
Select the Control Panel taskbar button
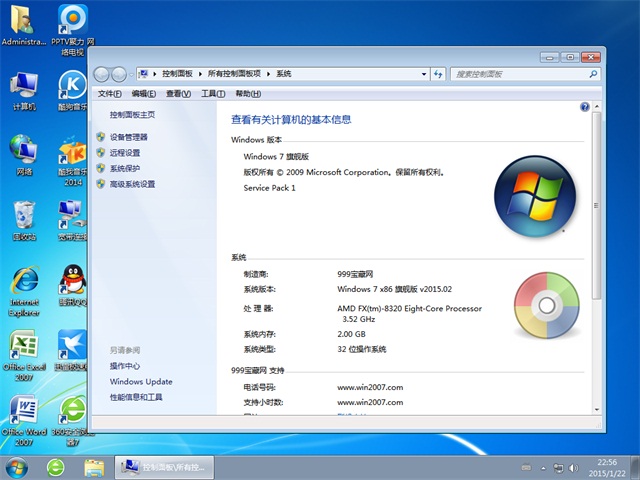point(164,468)
